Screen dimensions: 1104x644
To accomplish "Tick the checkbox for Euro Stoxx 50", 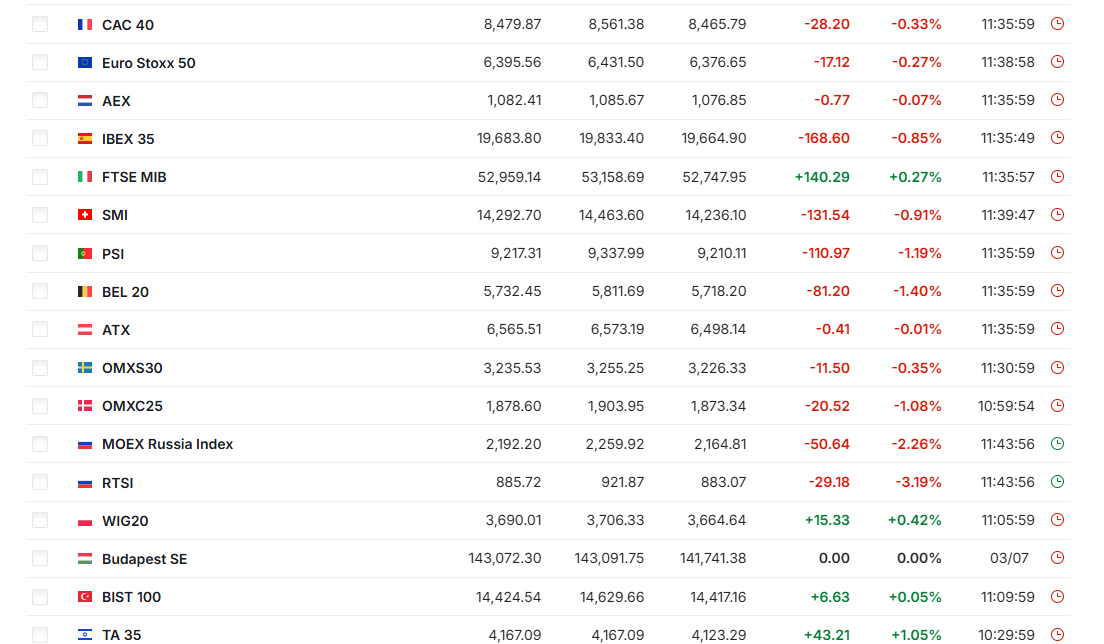I will coord(40,63).
